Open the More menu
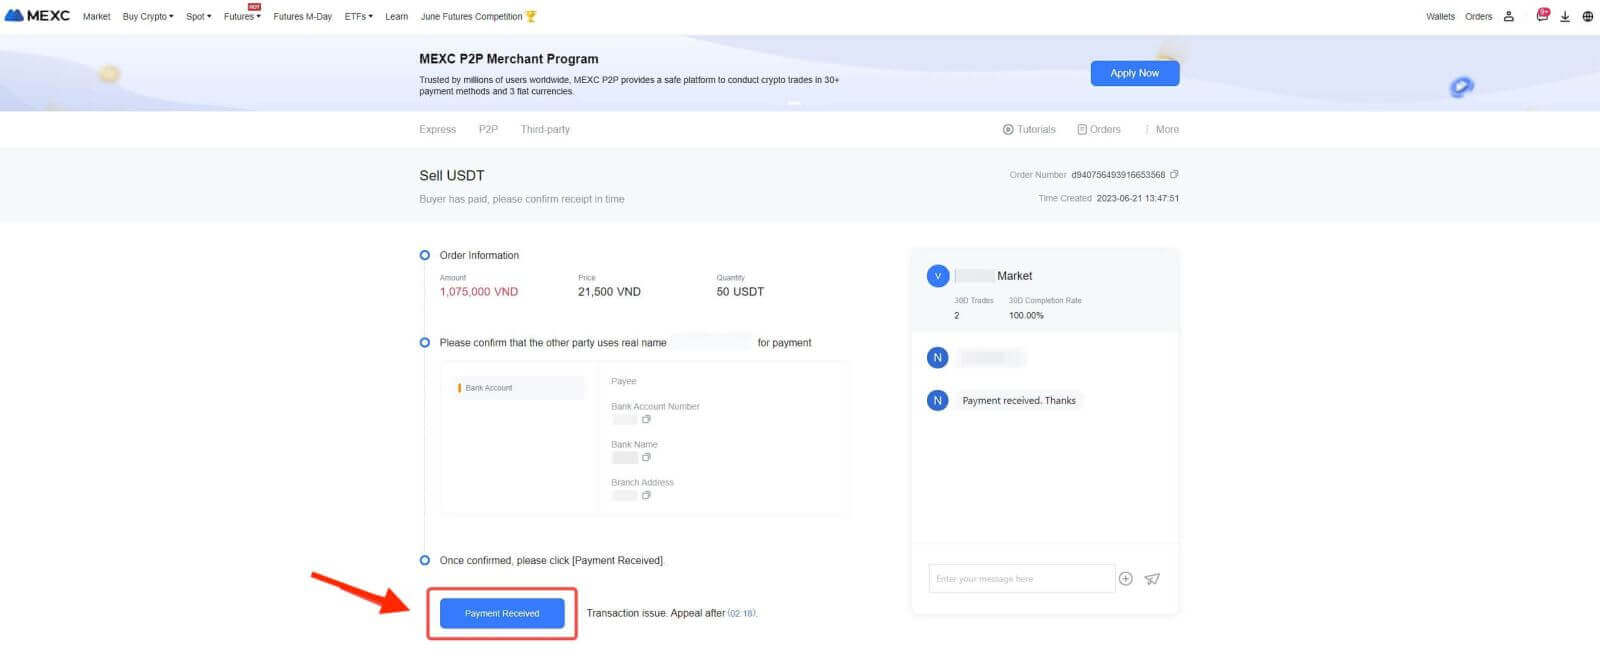Image resolution: width=1600 pixels, height=659 pixels. click(1162, 129)
